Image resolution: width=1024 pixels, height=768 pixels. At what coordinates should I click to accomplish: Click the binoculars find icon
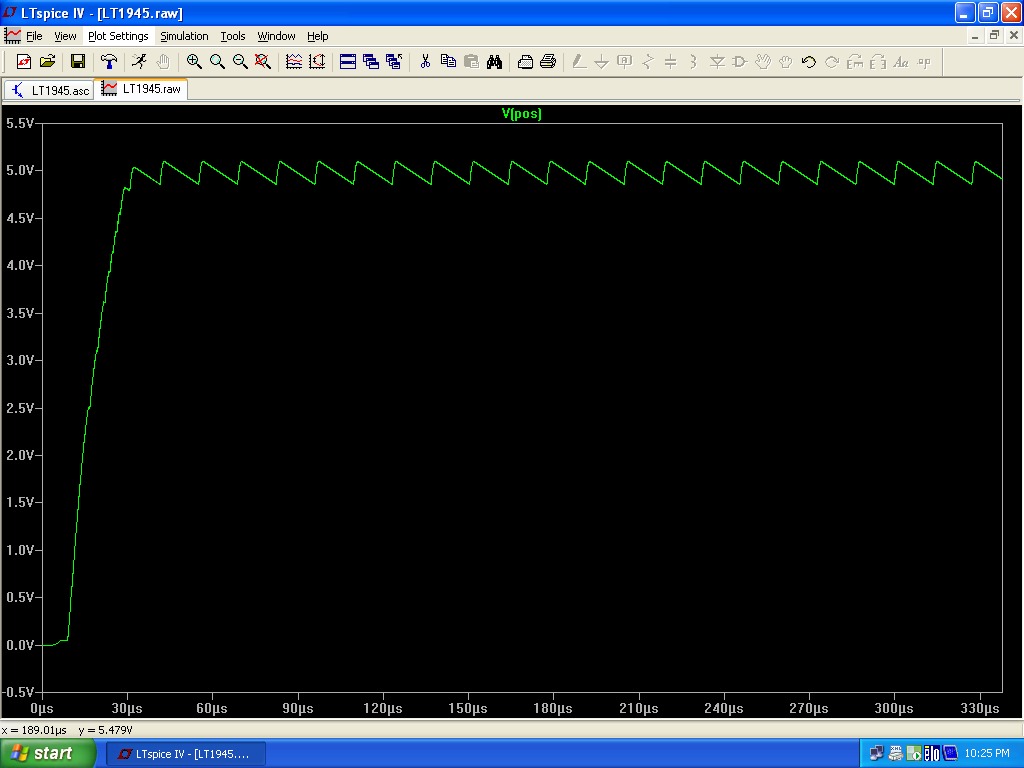[x=494, y=61]
